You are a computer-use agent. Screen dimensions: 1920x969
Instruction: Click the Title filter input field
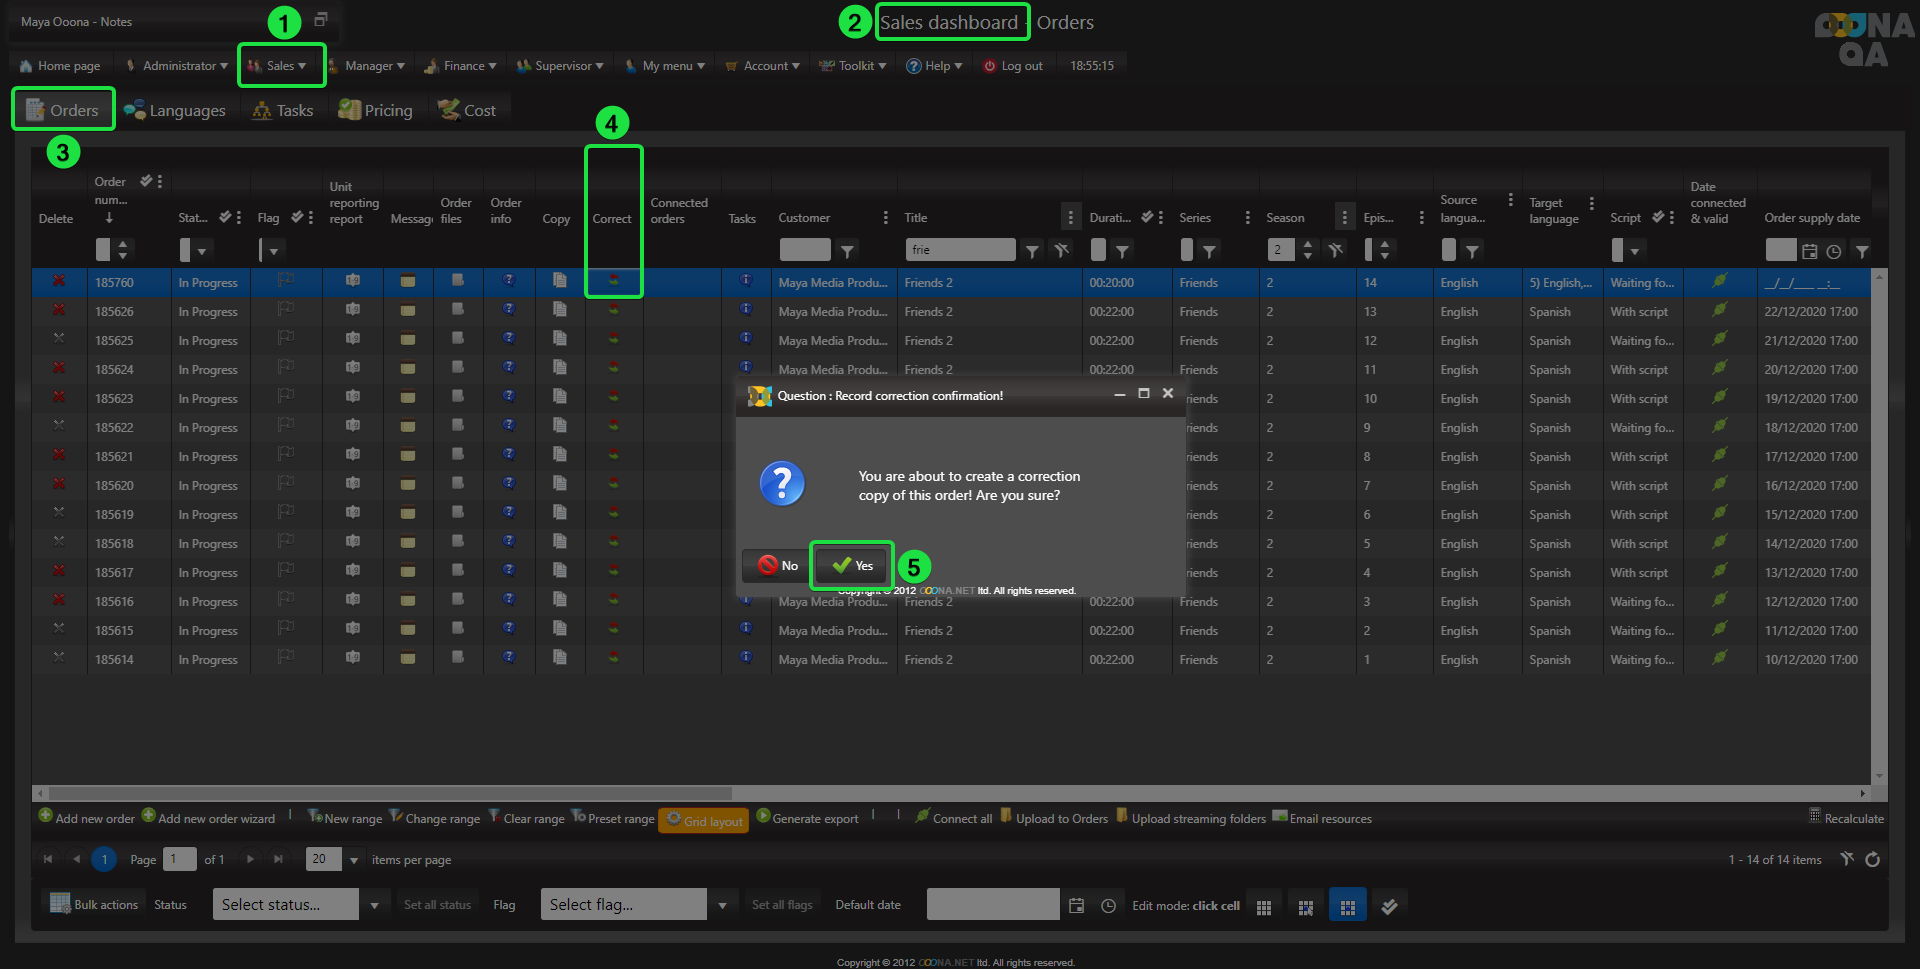point(959,250)
